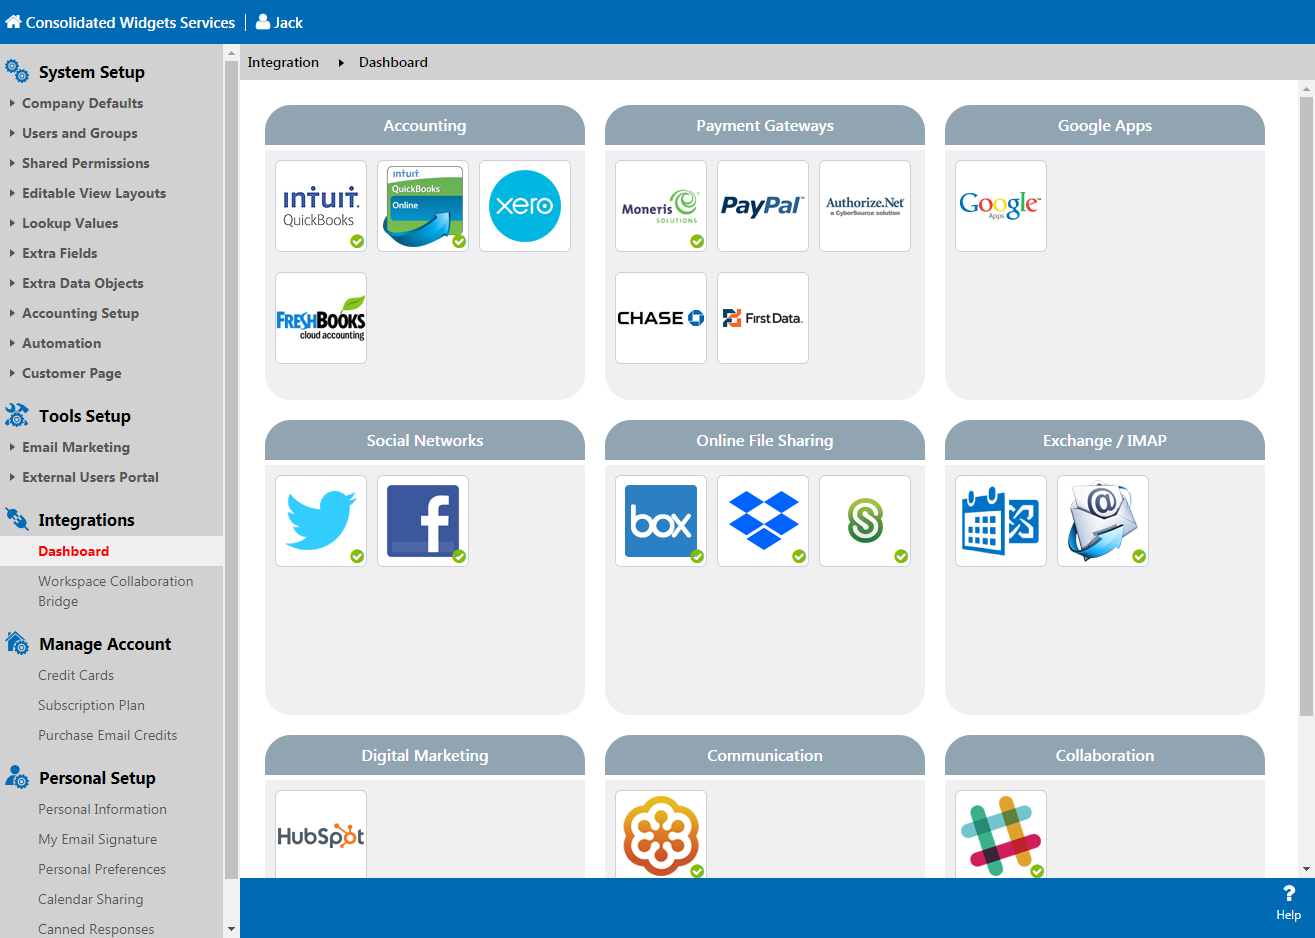Screen dimensions: 1315x938
Task: Open the HubSpot digital marketing tile
Action: 321,834
